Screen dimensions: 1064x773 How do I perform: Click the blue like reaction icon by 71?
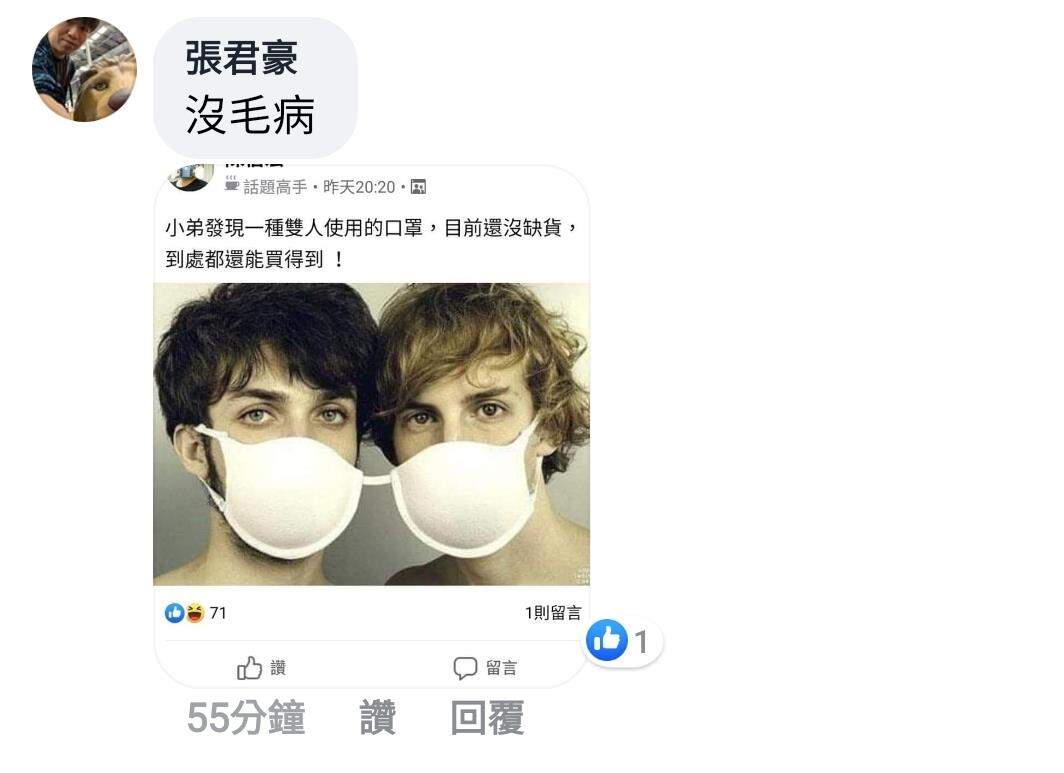[174, 613]
